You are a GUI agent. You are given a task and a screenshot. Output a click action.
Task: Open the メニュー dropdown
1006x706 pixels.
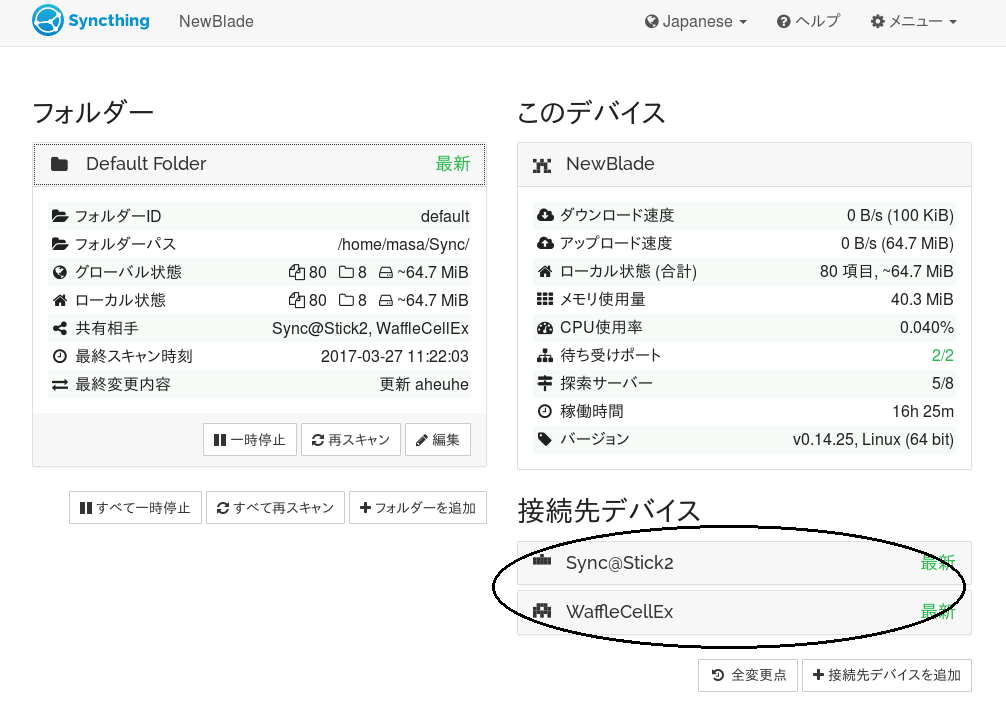[x=914, y=22]
